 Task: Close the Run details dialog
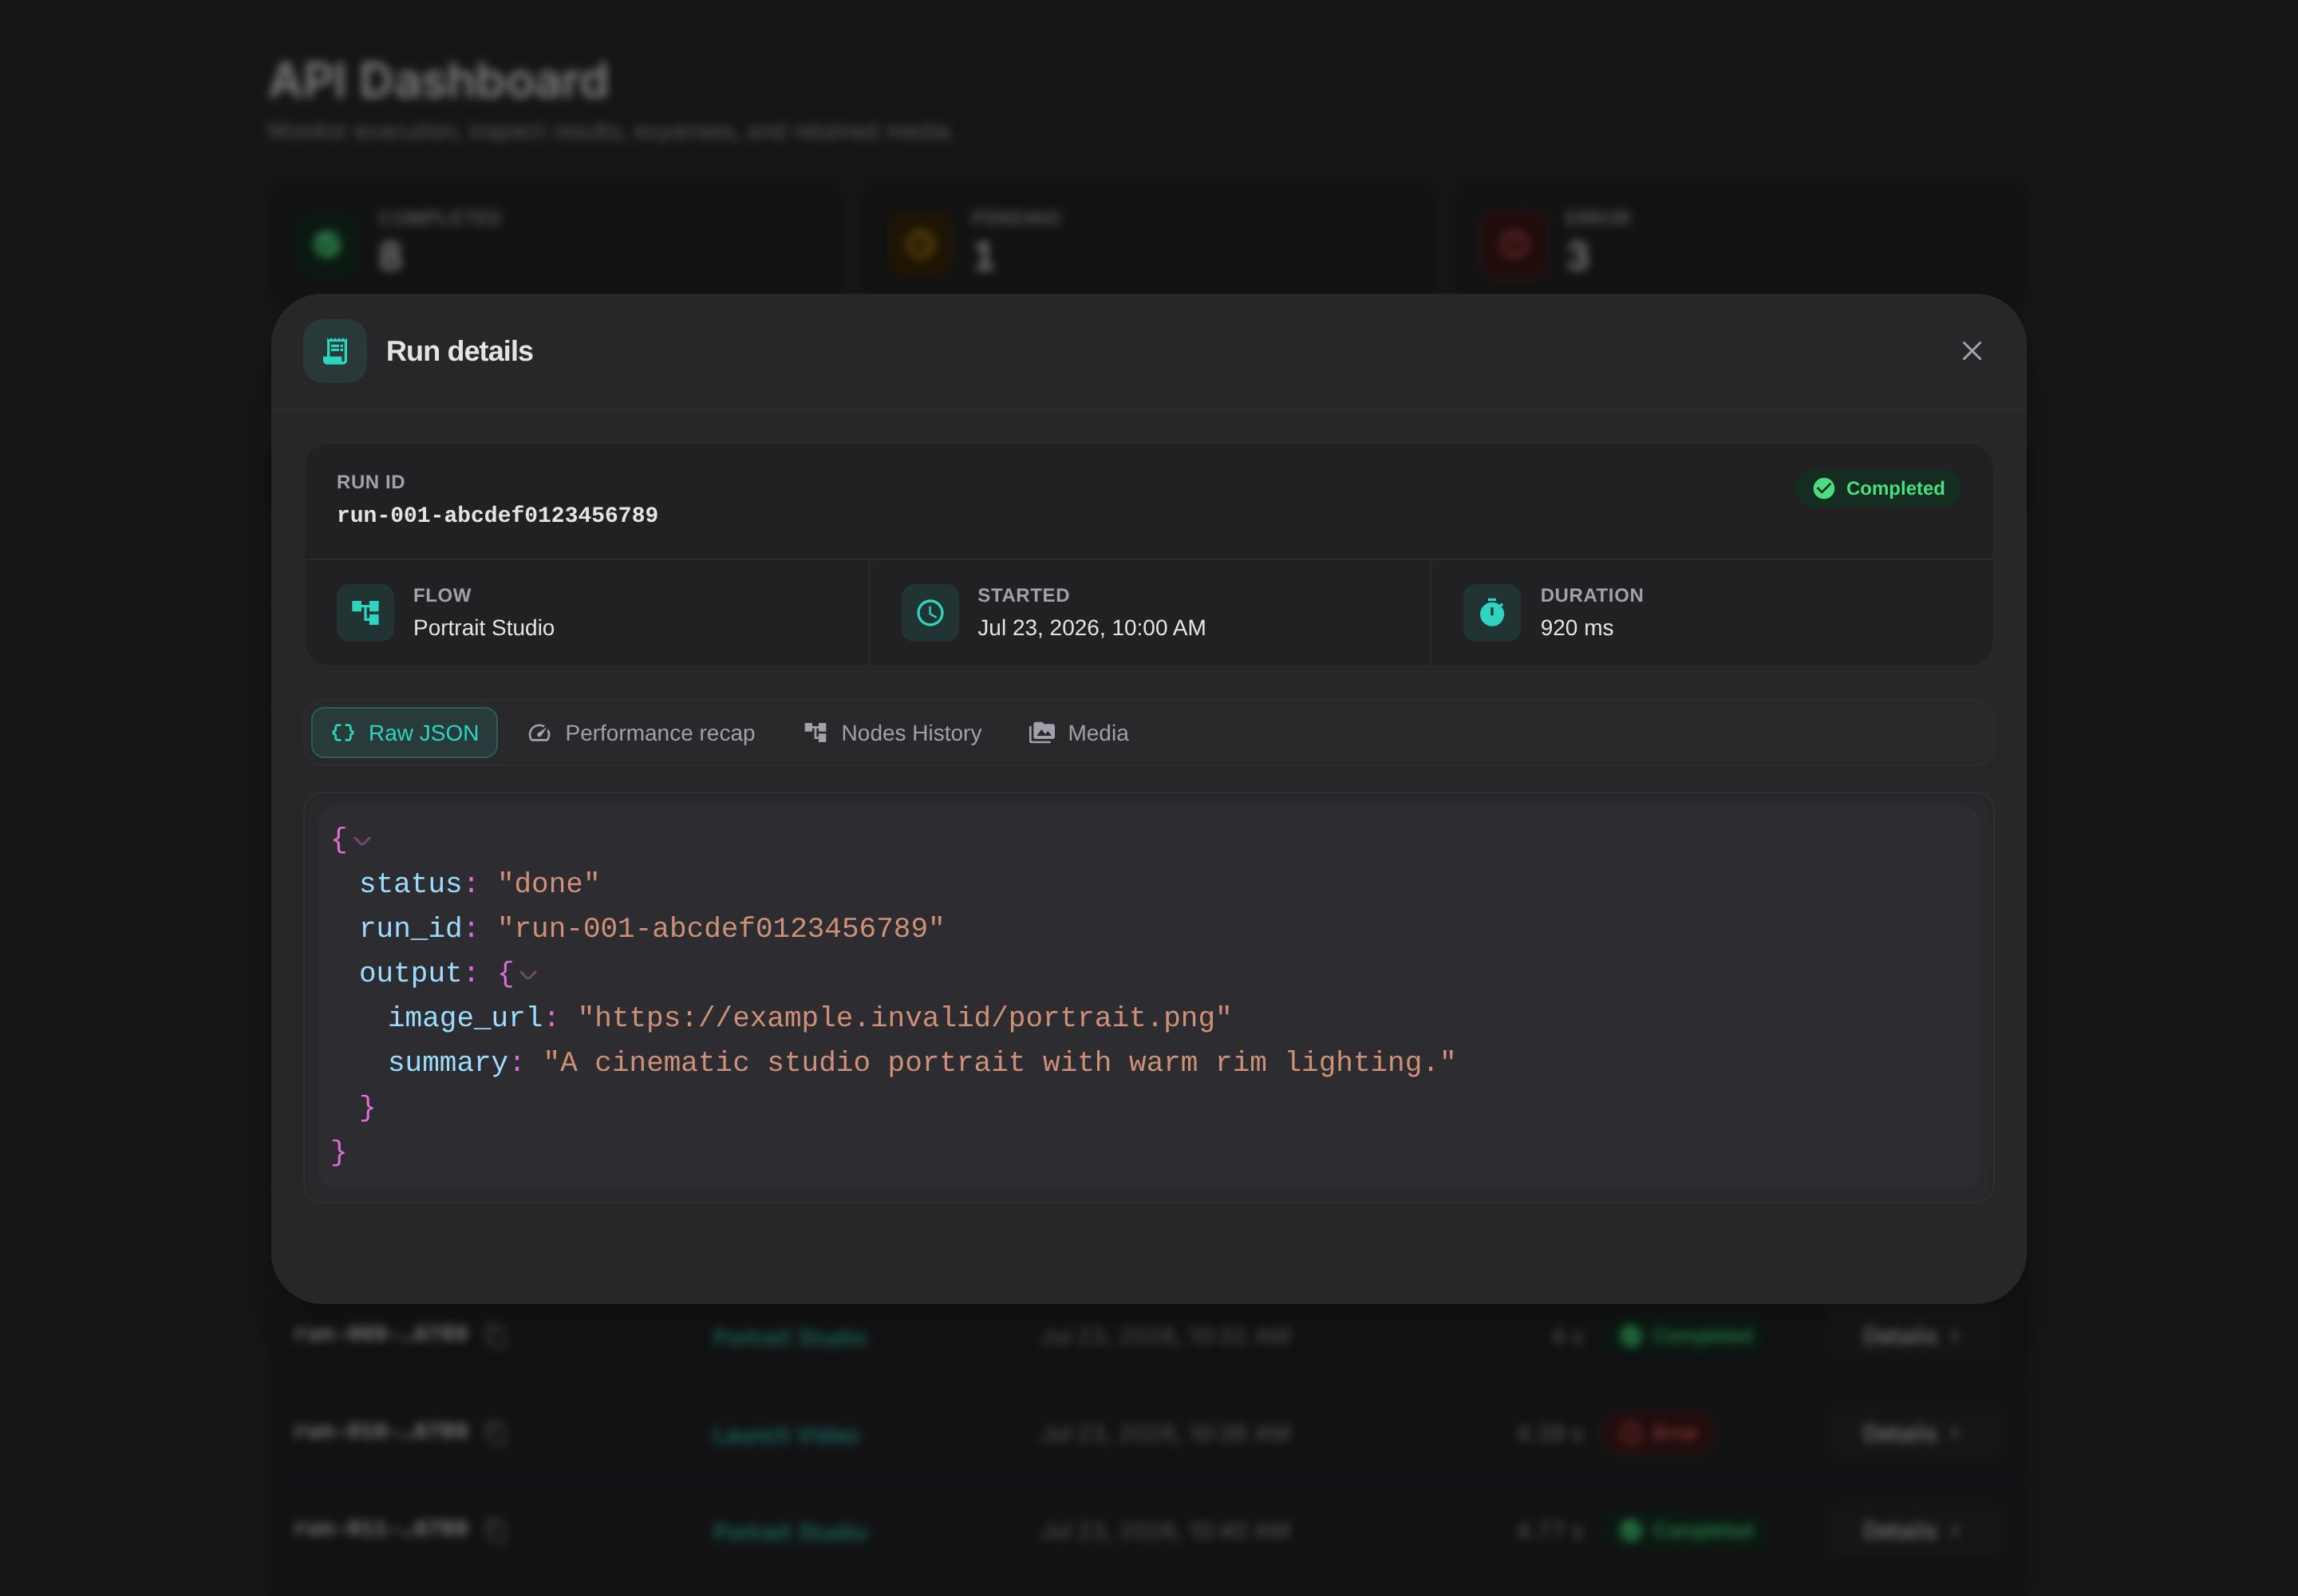(1971, 351)
